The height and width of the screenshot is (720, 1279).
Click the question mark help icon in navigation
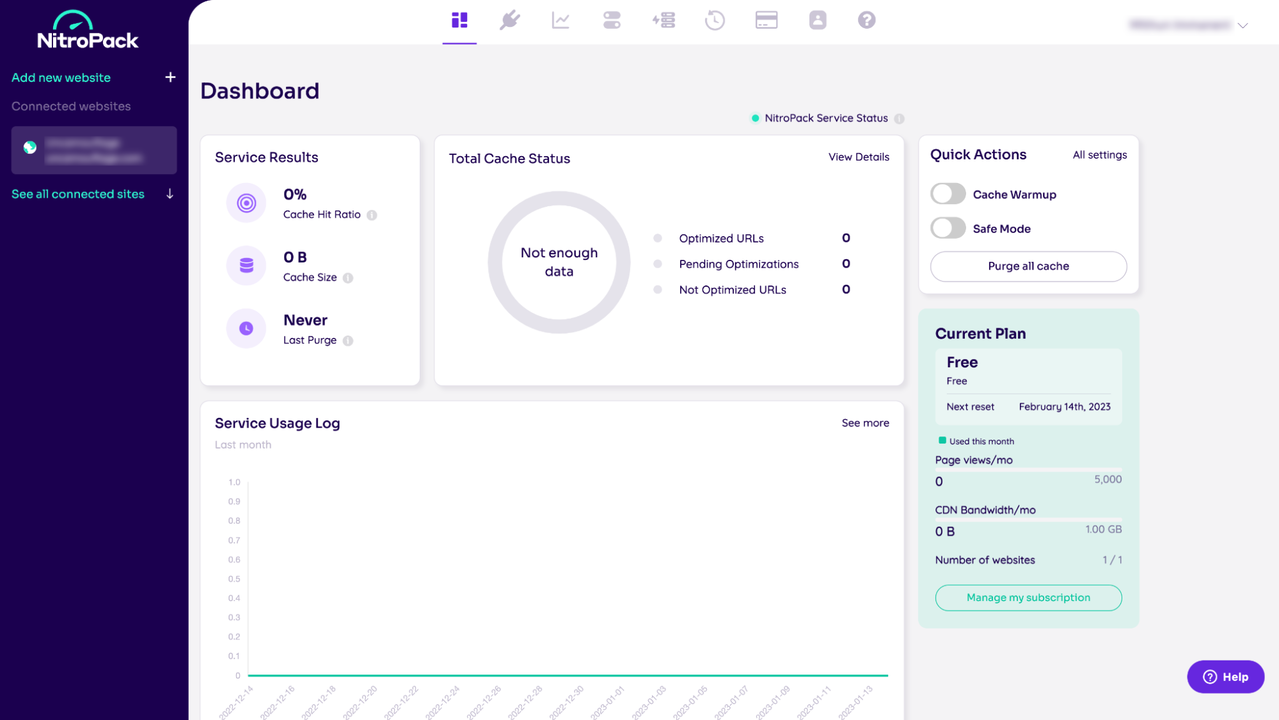(867, 20)
